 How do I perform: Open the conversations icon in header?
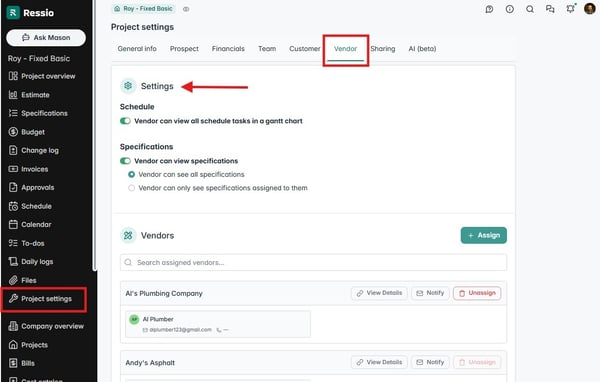(x=550, y=9)
